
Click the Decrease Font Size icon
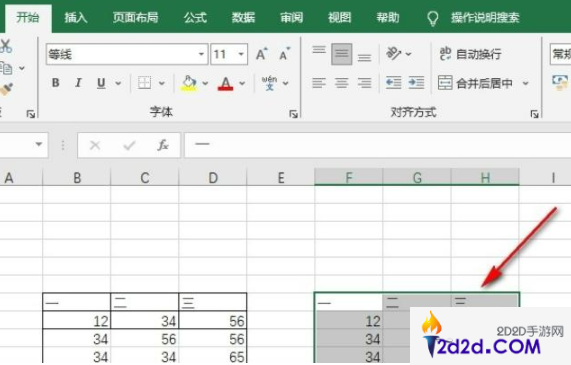[x=284, y=54]
